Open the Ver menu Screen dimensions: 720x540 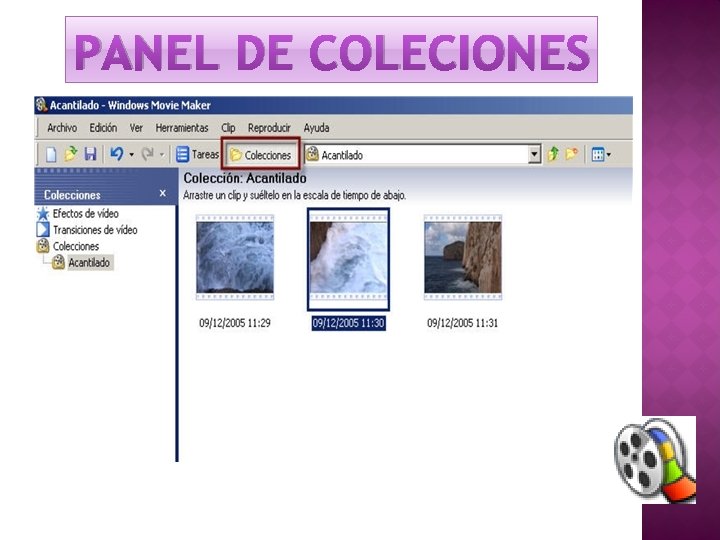(x=136, y=128)
